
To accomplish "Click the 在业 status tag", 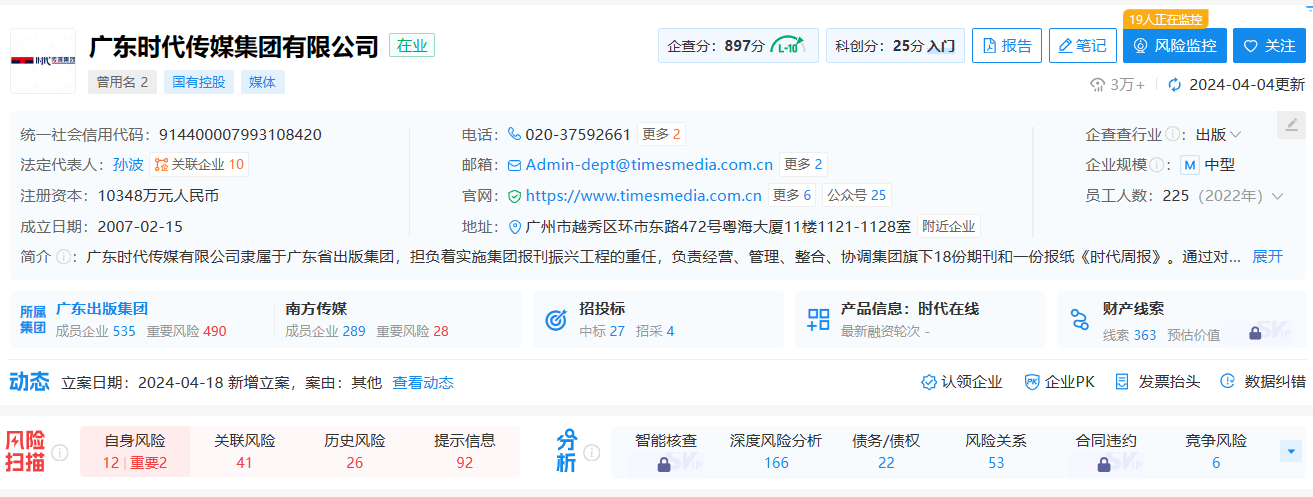I will 412,45.
